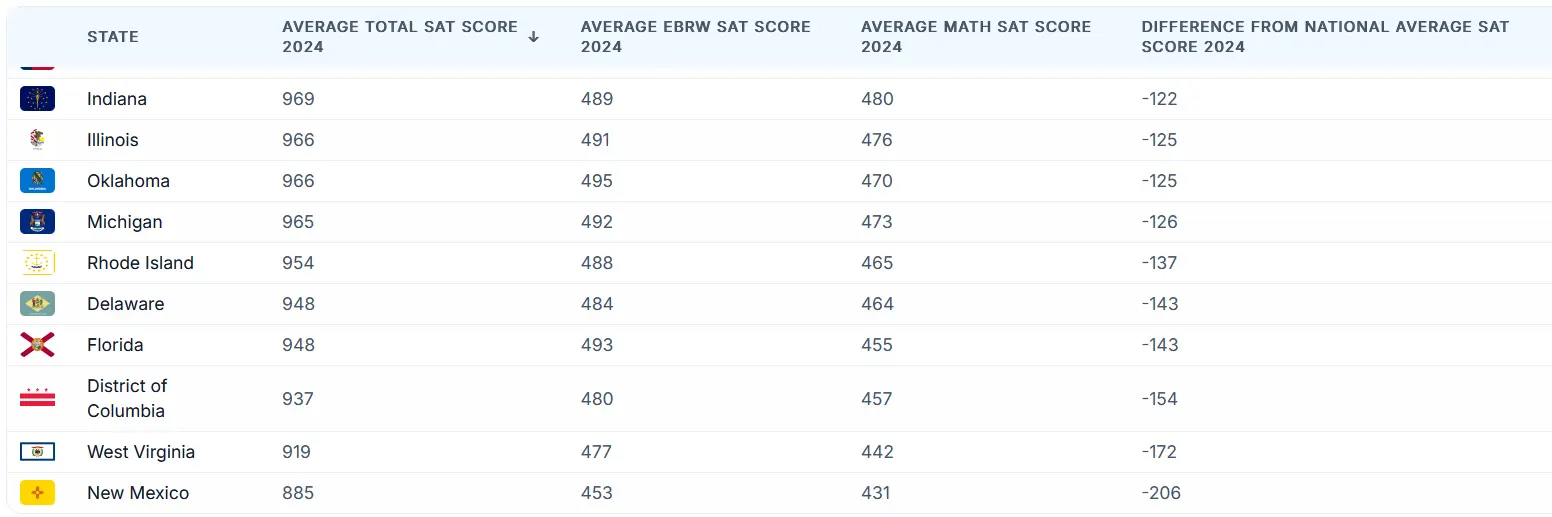
Task: Click the West Virginia state name
Action: coord(141,452)
